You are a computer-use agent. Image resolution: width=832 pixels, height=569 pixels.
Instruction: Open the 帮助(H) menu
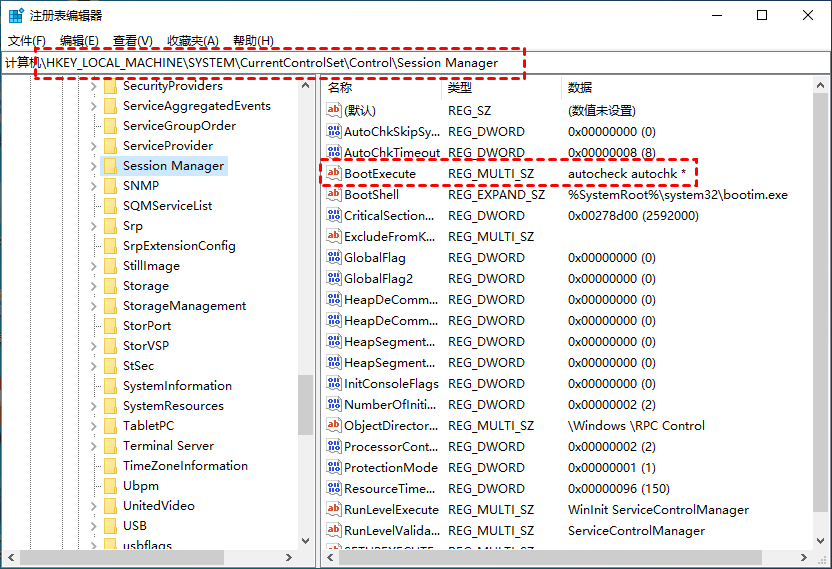[x=253, y=41]
